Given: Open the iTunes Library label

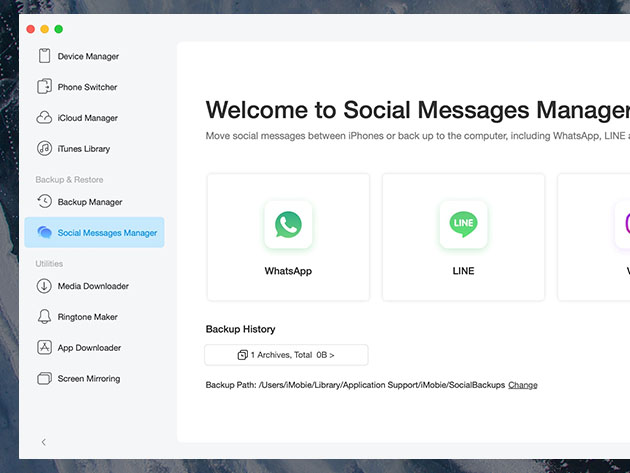Looking at the screenshot, I should tap(84, 149).
